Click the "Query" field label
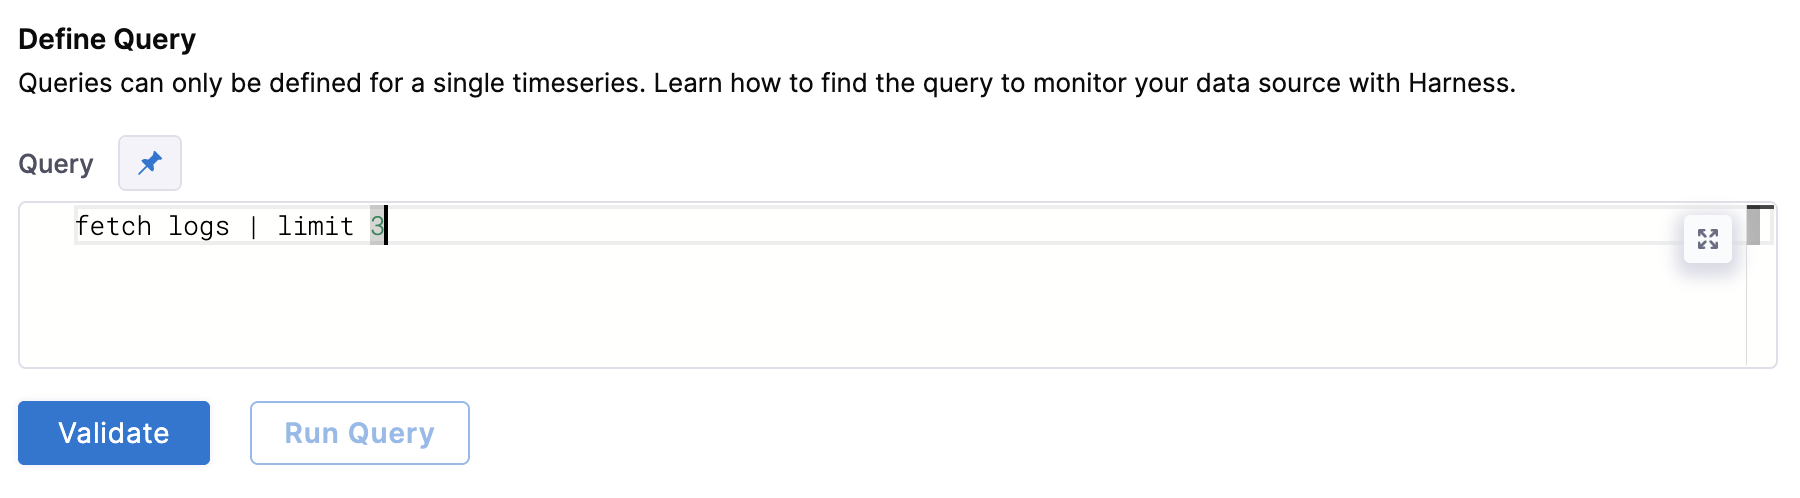The width and height of the screenshot is (1800, 498). click(x=56, y=164)
